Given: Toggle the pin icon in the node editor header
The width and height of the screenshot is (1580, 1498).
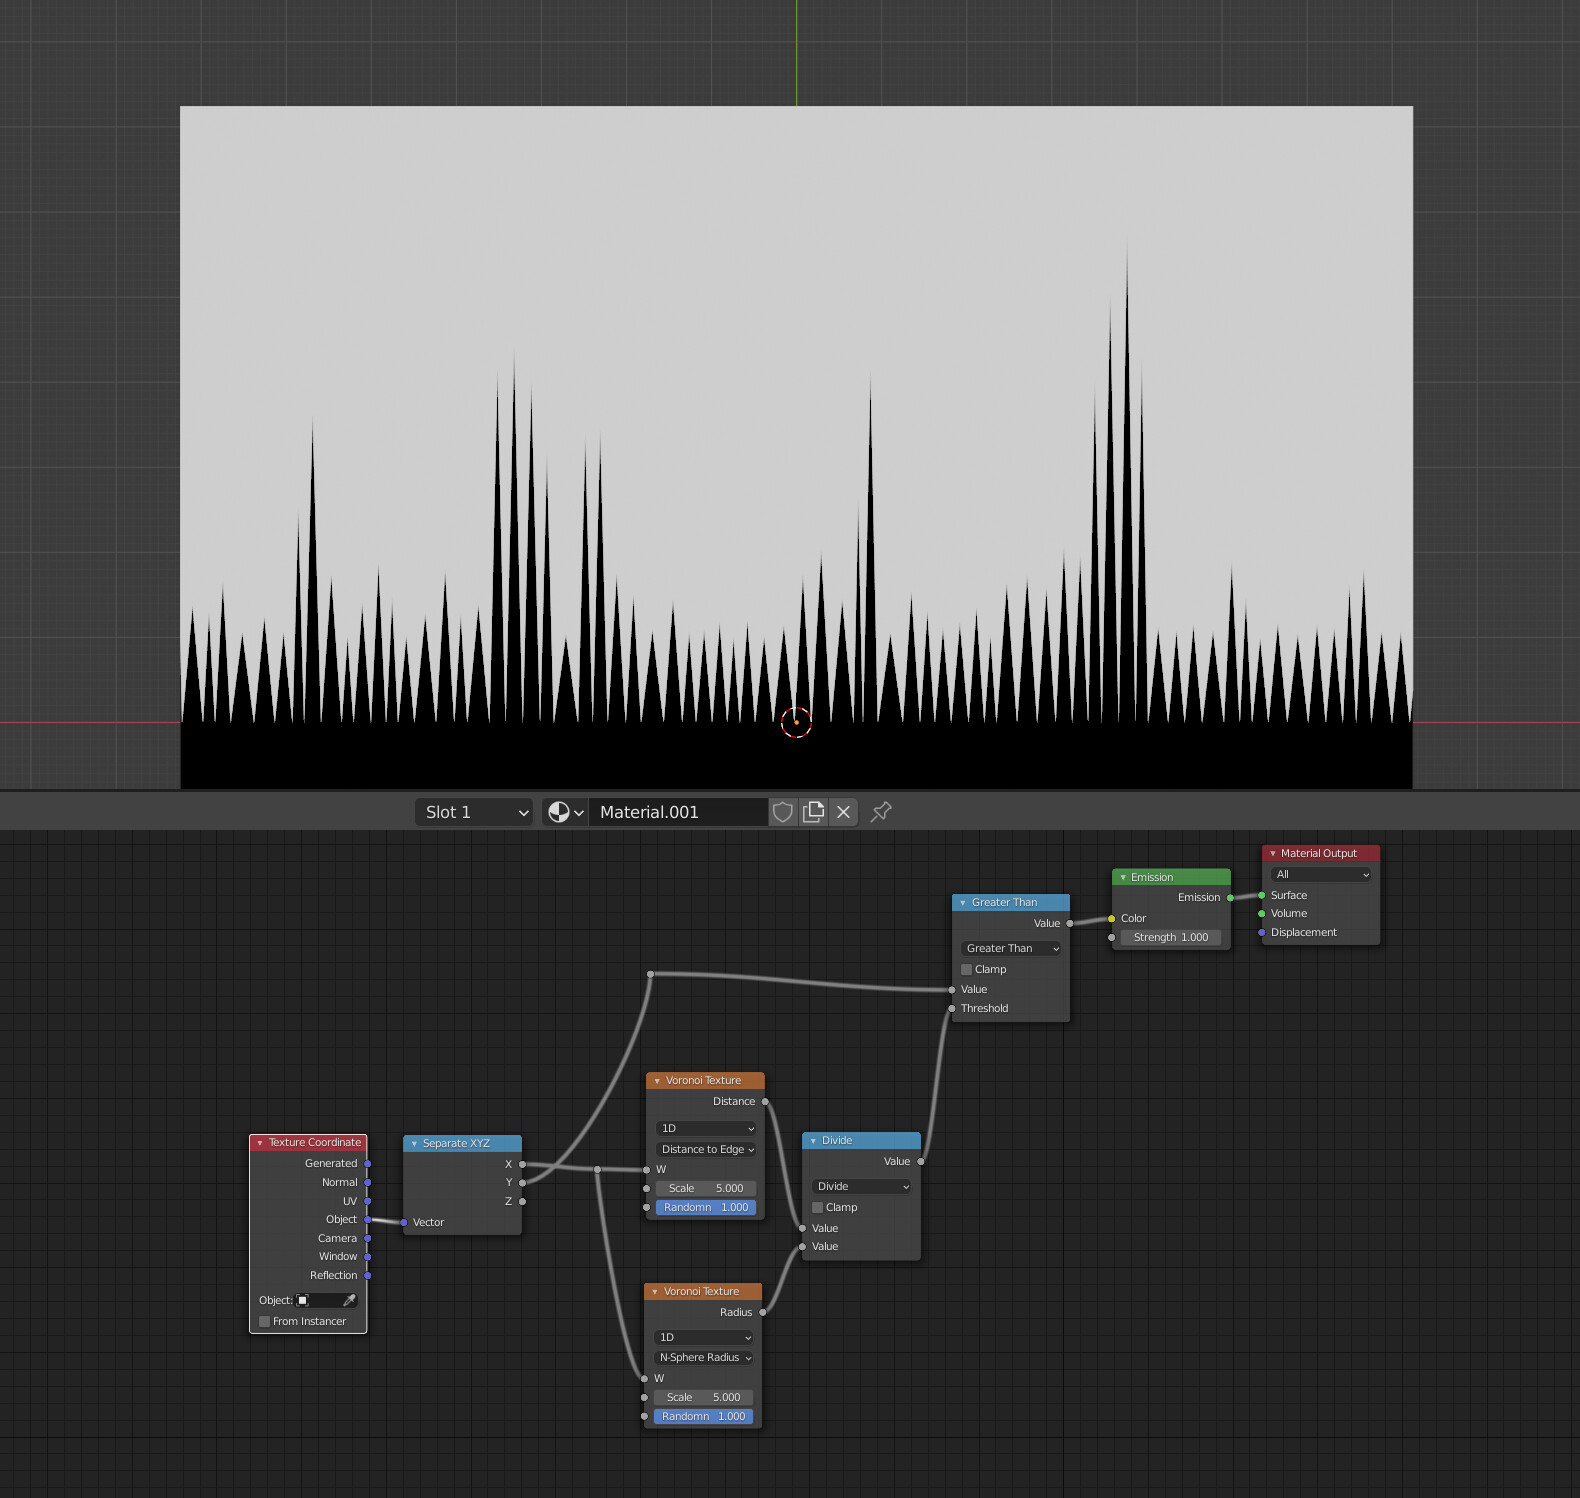Looking at the screenshot, I should pyautogui.click(x=881, y=812).
